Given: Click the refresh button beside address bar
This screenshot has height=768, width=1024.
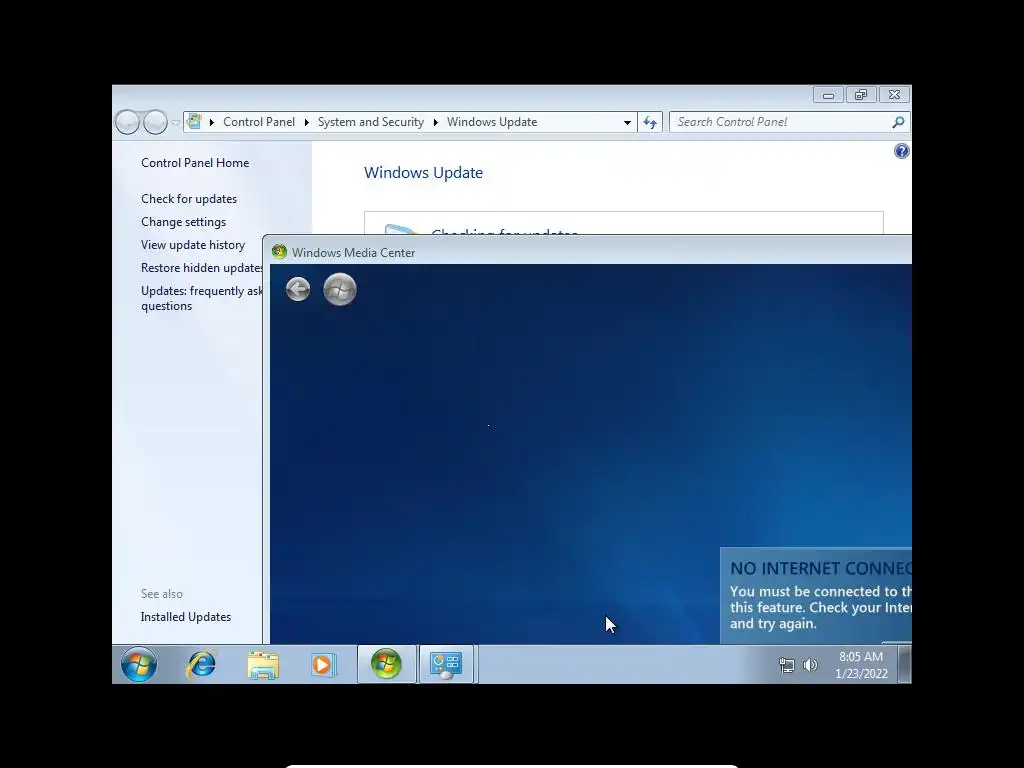Looking at the screenshot, I should 650,122.
